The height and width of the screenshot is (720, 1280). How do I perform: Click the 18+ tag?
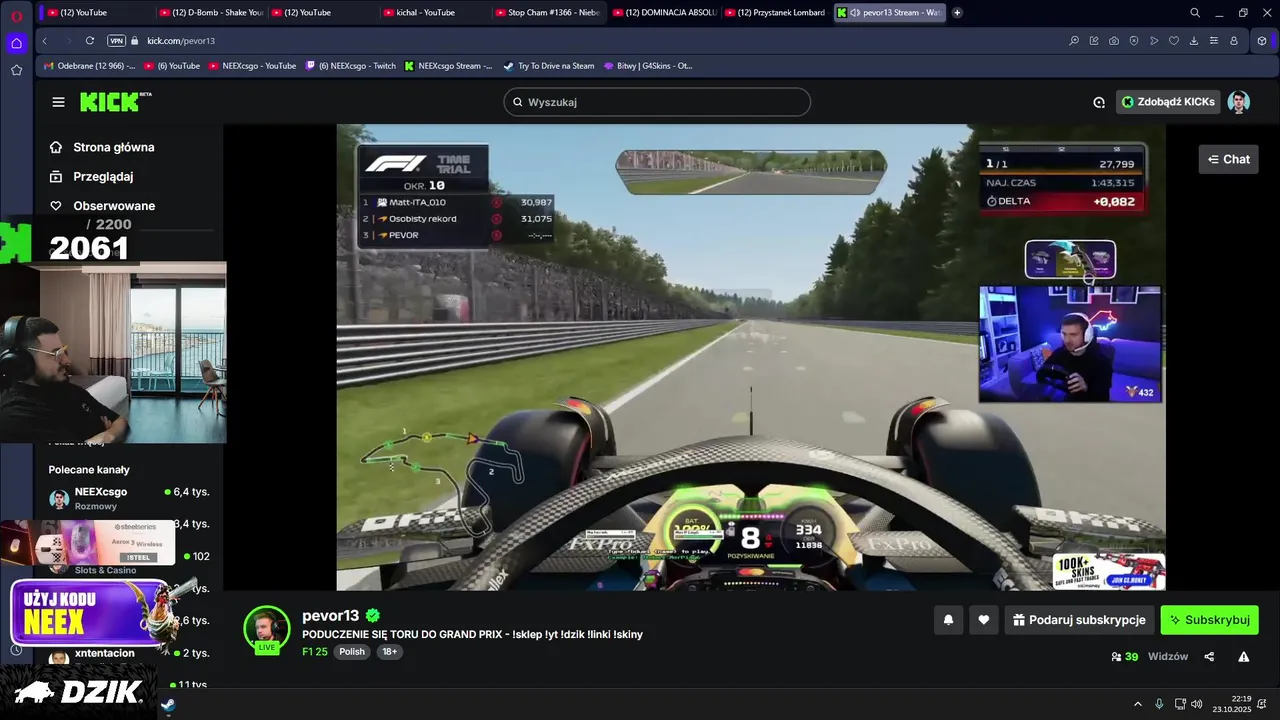pyautogui.click(x=389, y=652)
